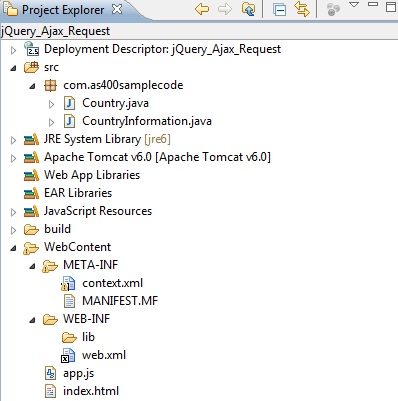398x401 pixels.
Task: Click the Apache Tomcat library icon
Action: [31, 158]
